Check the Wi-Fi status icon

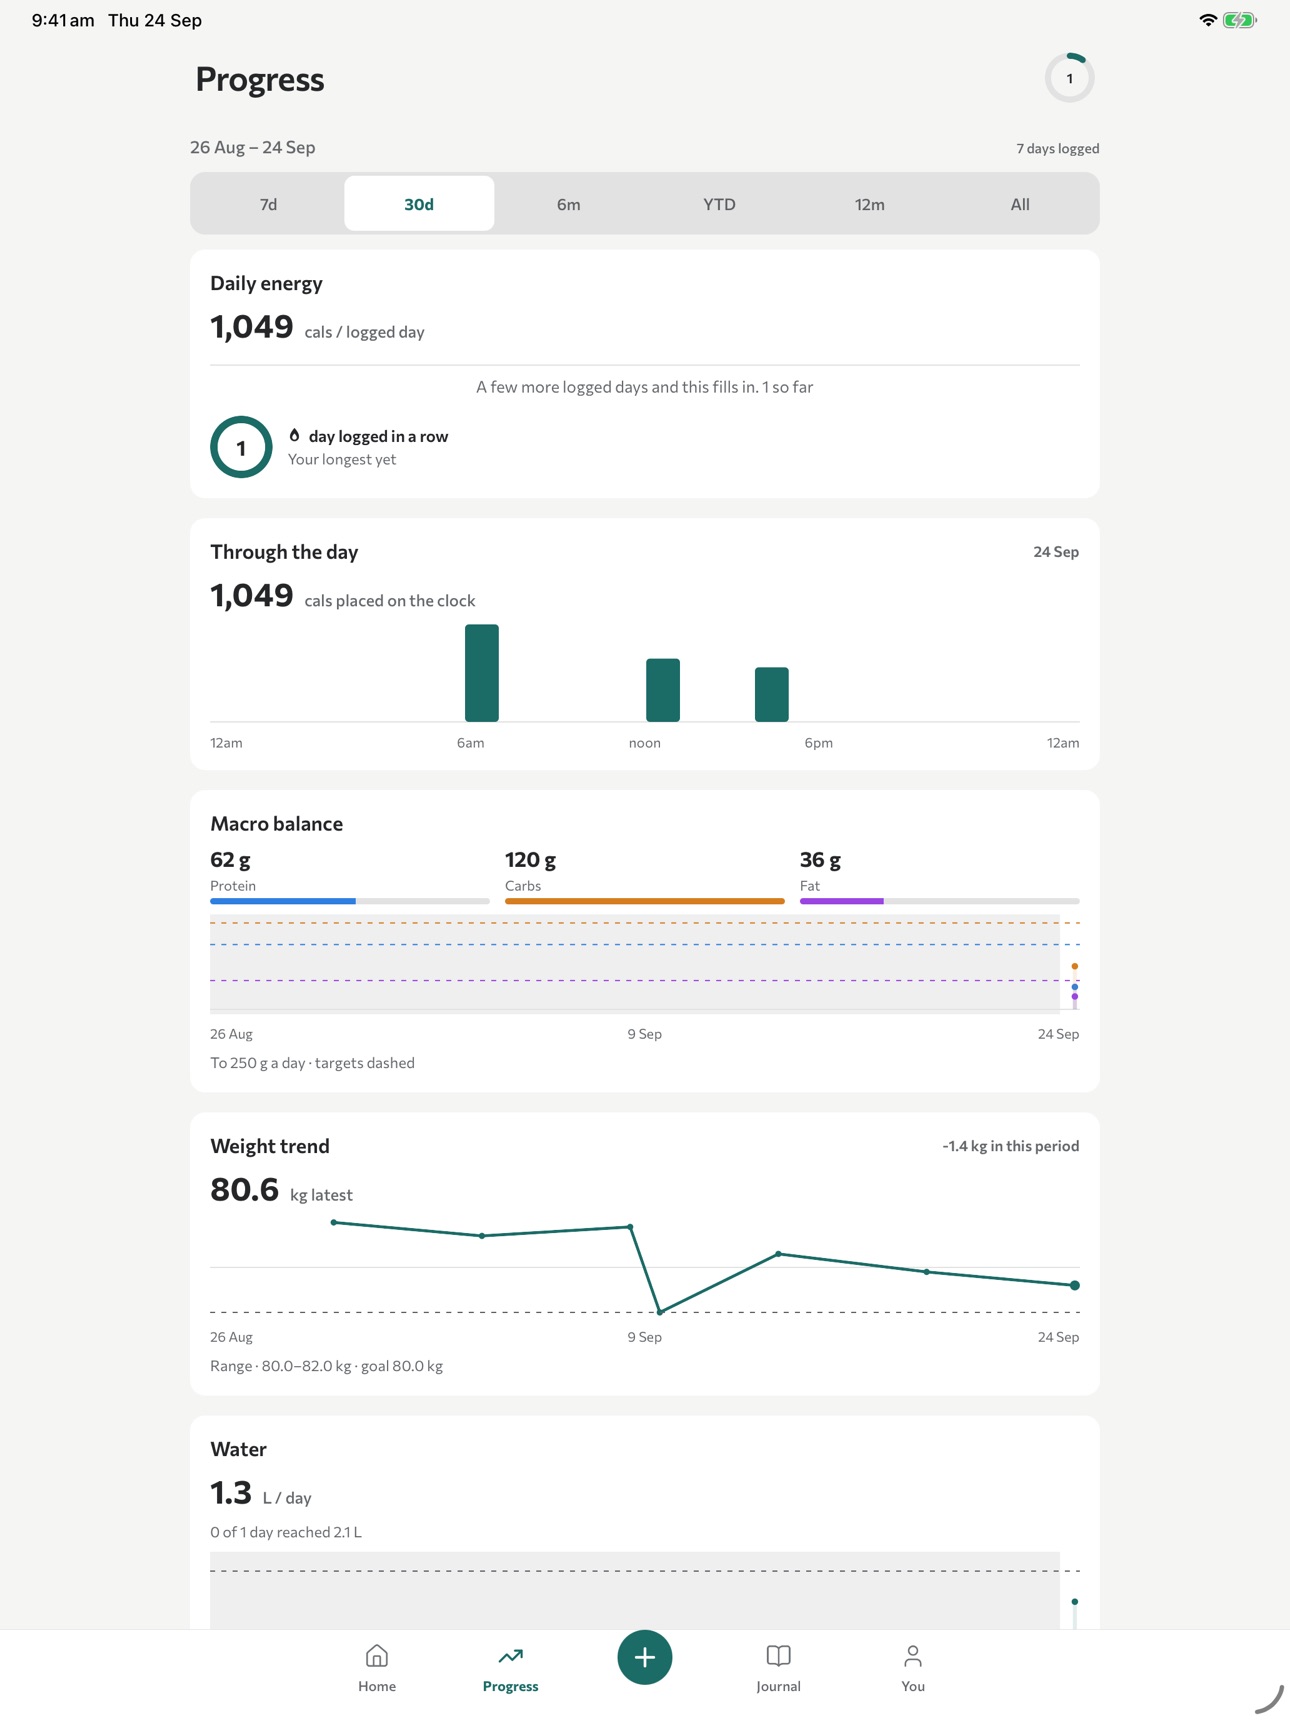pos(1207,20)
